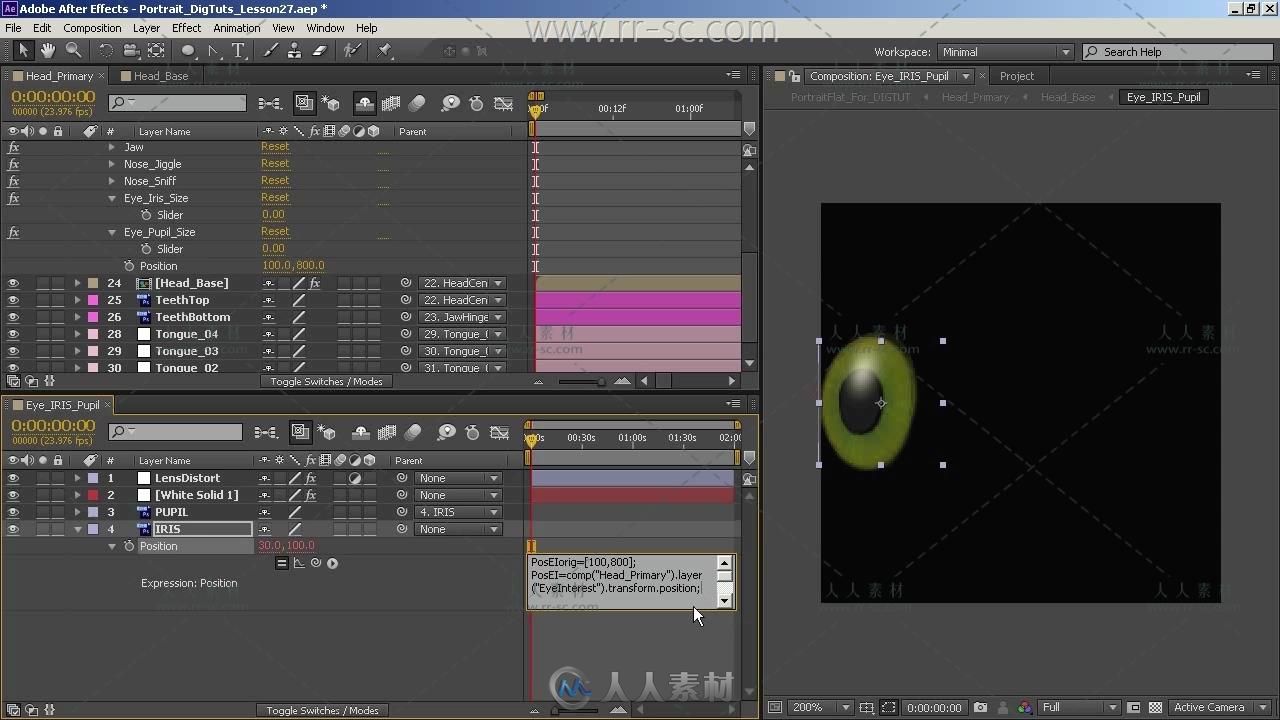Open the Effect menu
Image resolution: width=1280 pixels, height=720 pixels.
click(186, 28)
